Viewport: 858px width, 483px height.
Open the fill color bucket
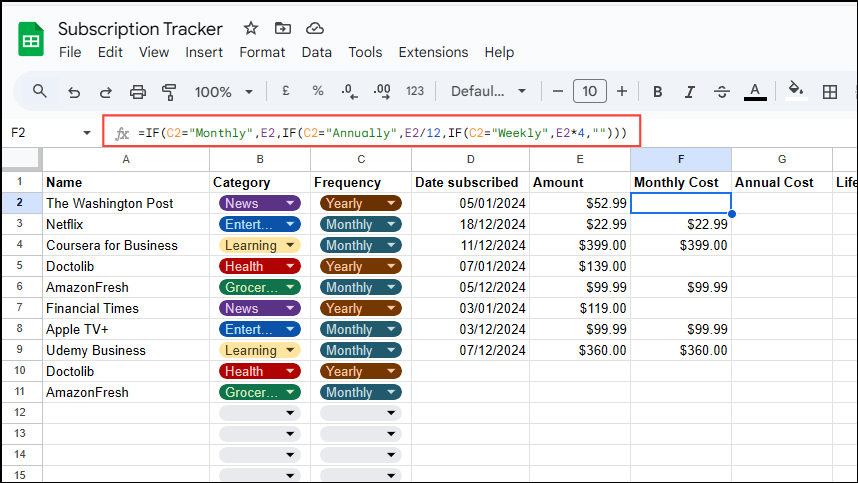tap(796, 90)
